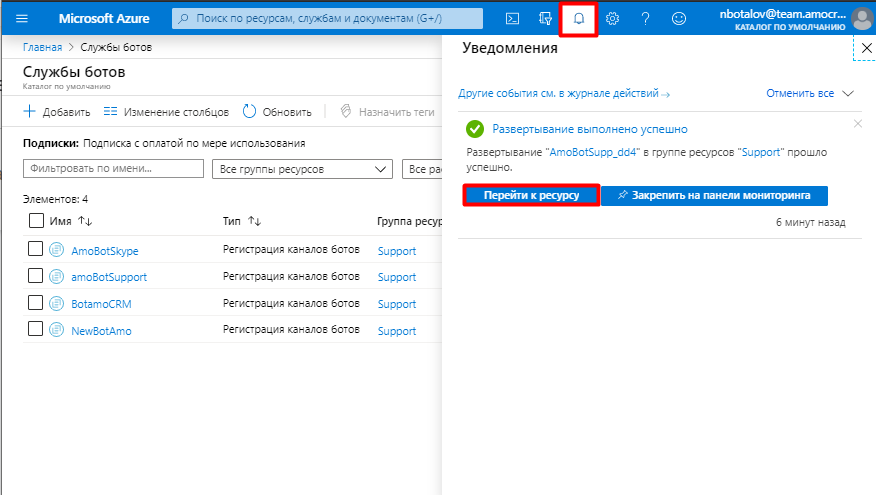Focus the 'Фильтровать по имени' filter field
The width and height of the screenshot is (876, 495).
[x=113, y=168]
